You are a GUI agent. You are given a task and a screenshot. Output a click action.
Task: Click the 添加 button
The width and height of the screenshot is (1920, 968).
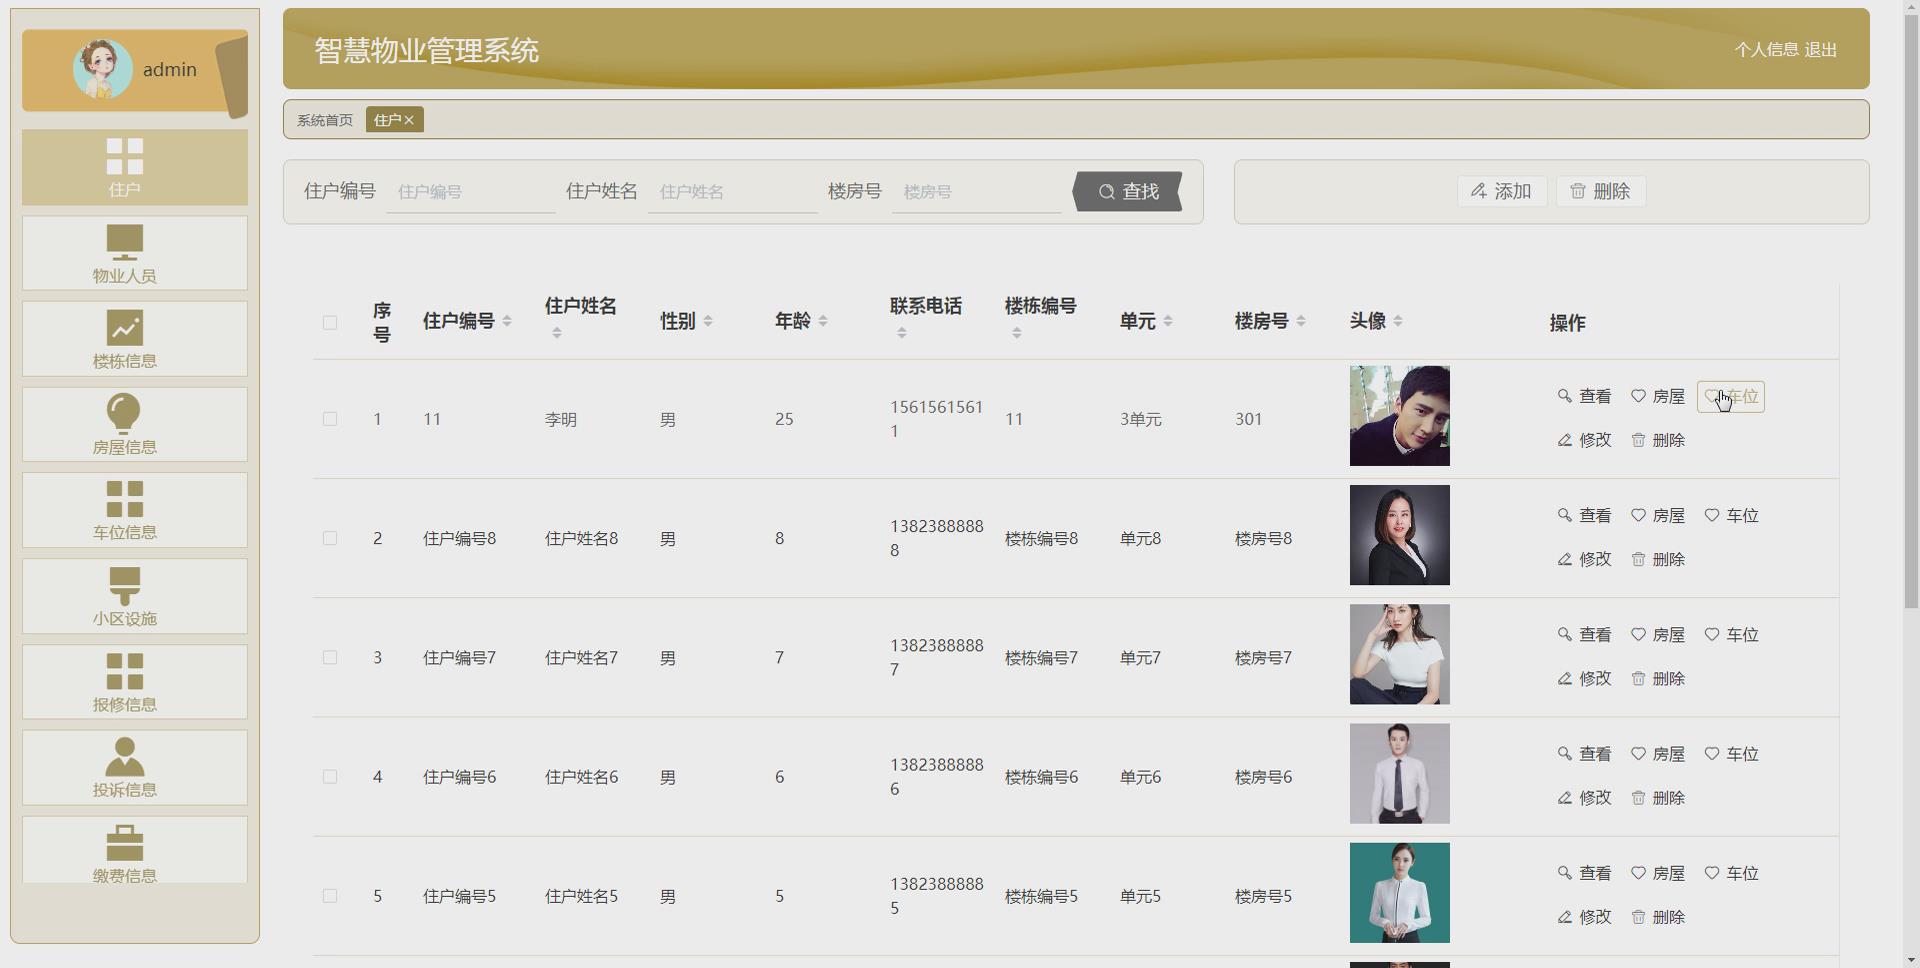(x=1502, y=191)
